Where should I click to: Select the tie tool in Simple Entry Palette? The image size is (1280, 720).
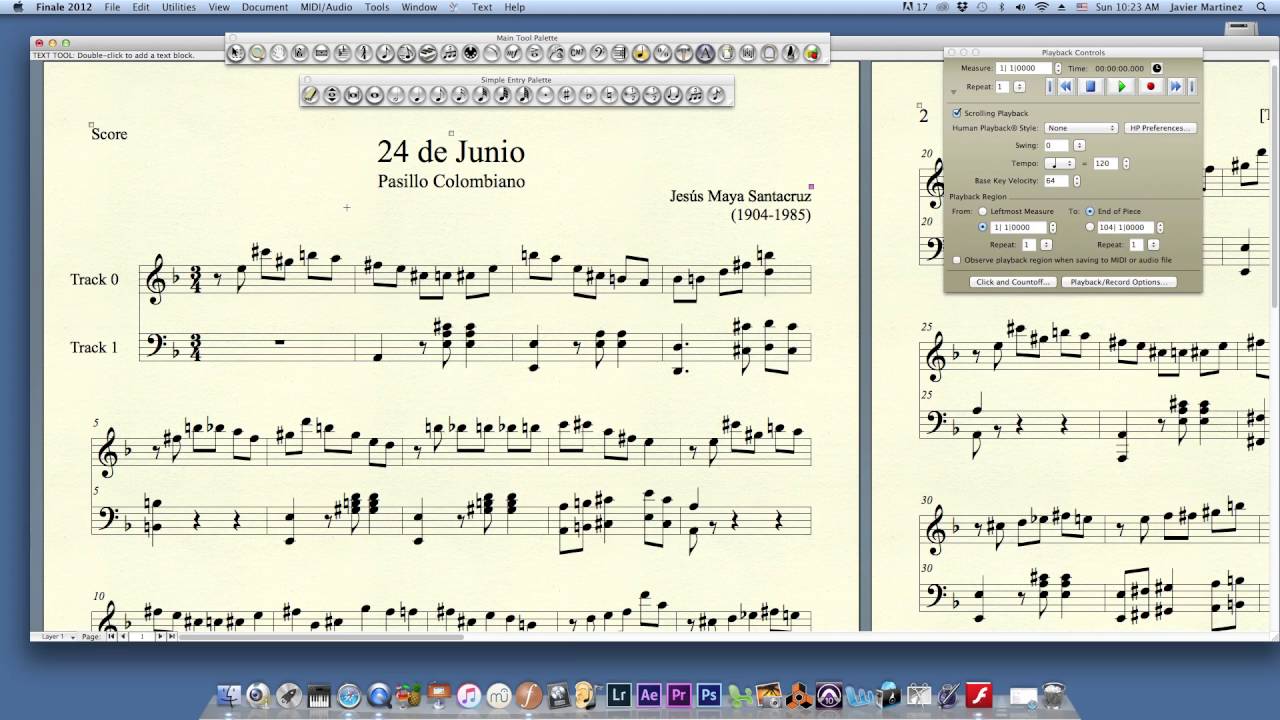[673, 94]
